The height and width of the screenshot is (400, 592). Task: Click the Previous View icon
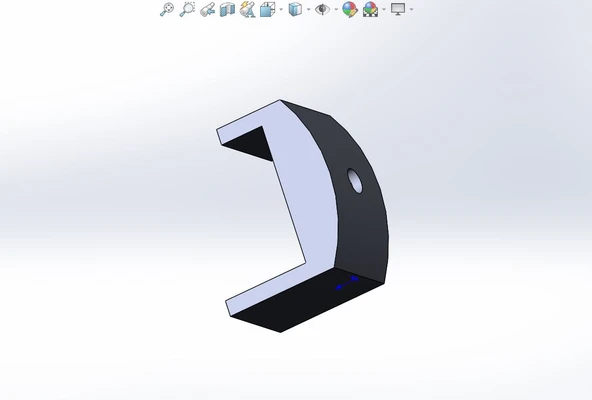point(207,9)
